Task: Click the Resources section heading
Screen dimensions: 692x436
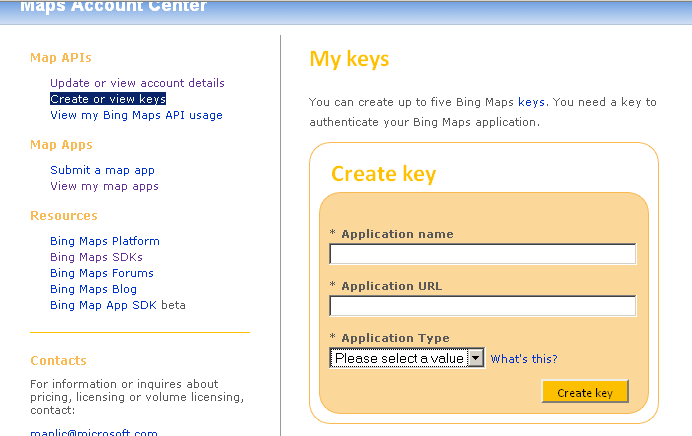Action: tap(64, 216)
